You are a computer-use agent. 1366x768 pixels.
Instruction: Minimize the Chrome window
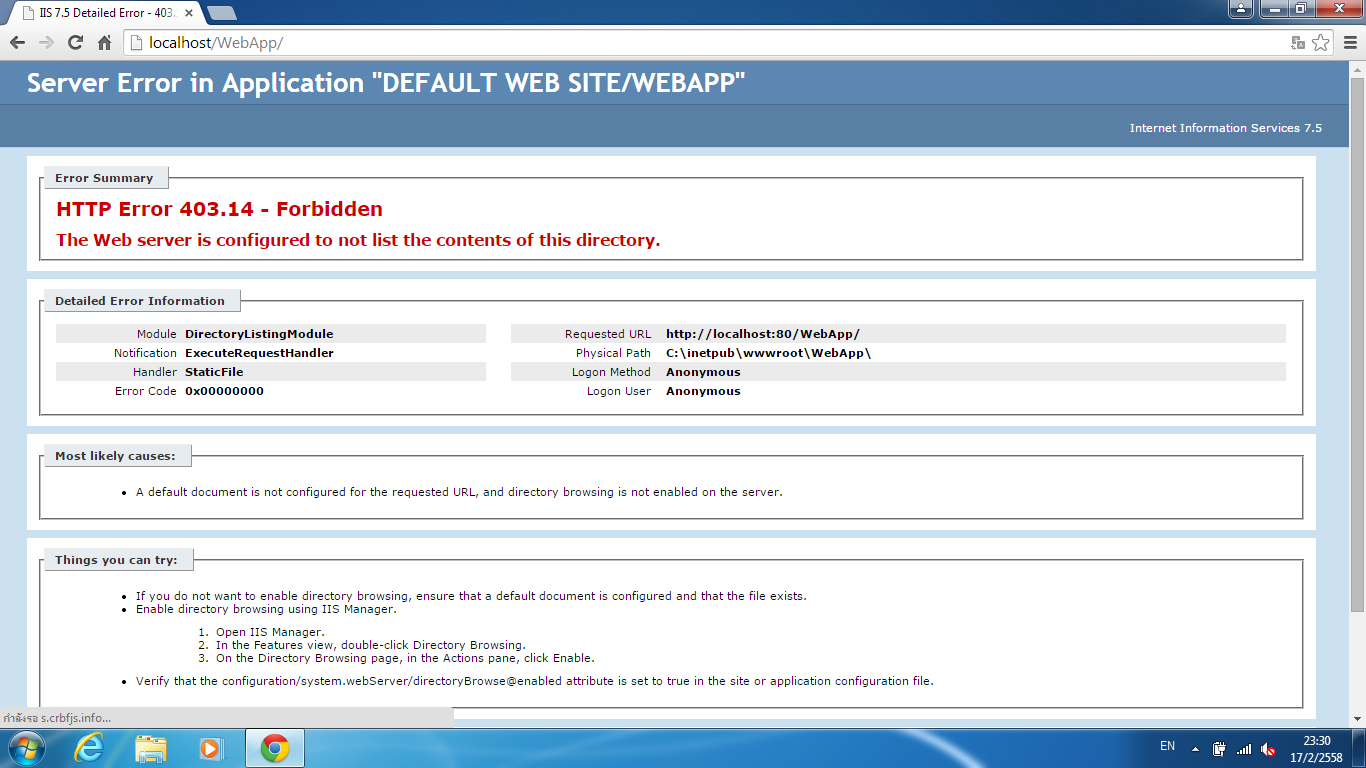point(1273,8)
